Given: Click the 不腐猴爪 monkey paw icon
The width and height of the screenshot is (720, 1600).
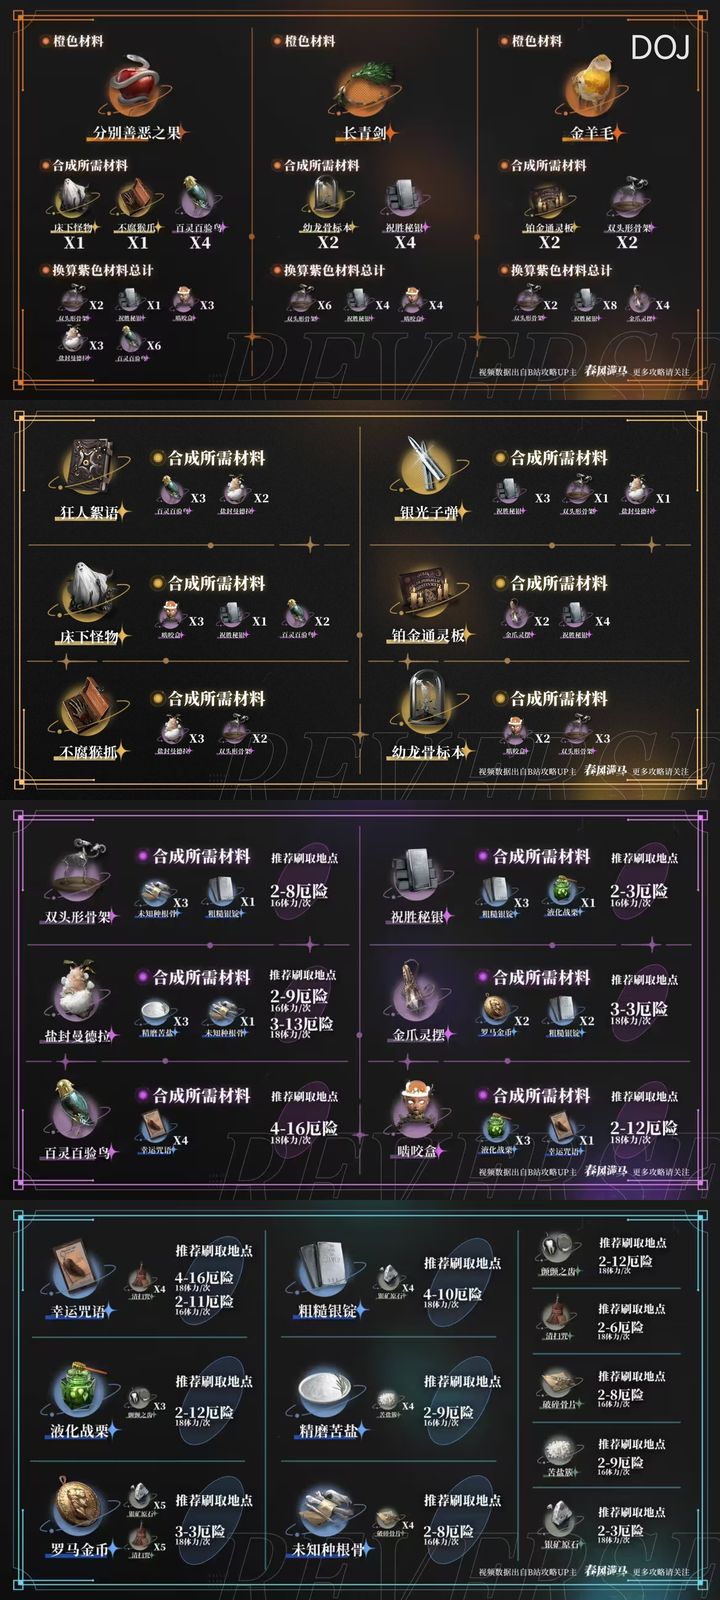Looking at the screenshot, I should point(88,708).
